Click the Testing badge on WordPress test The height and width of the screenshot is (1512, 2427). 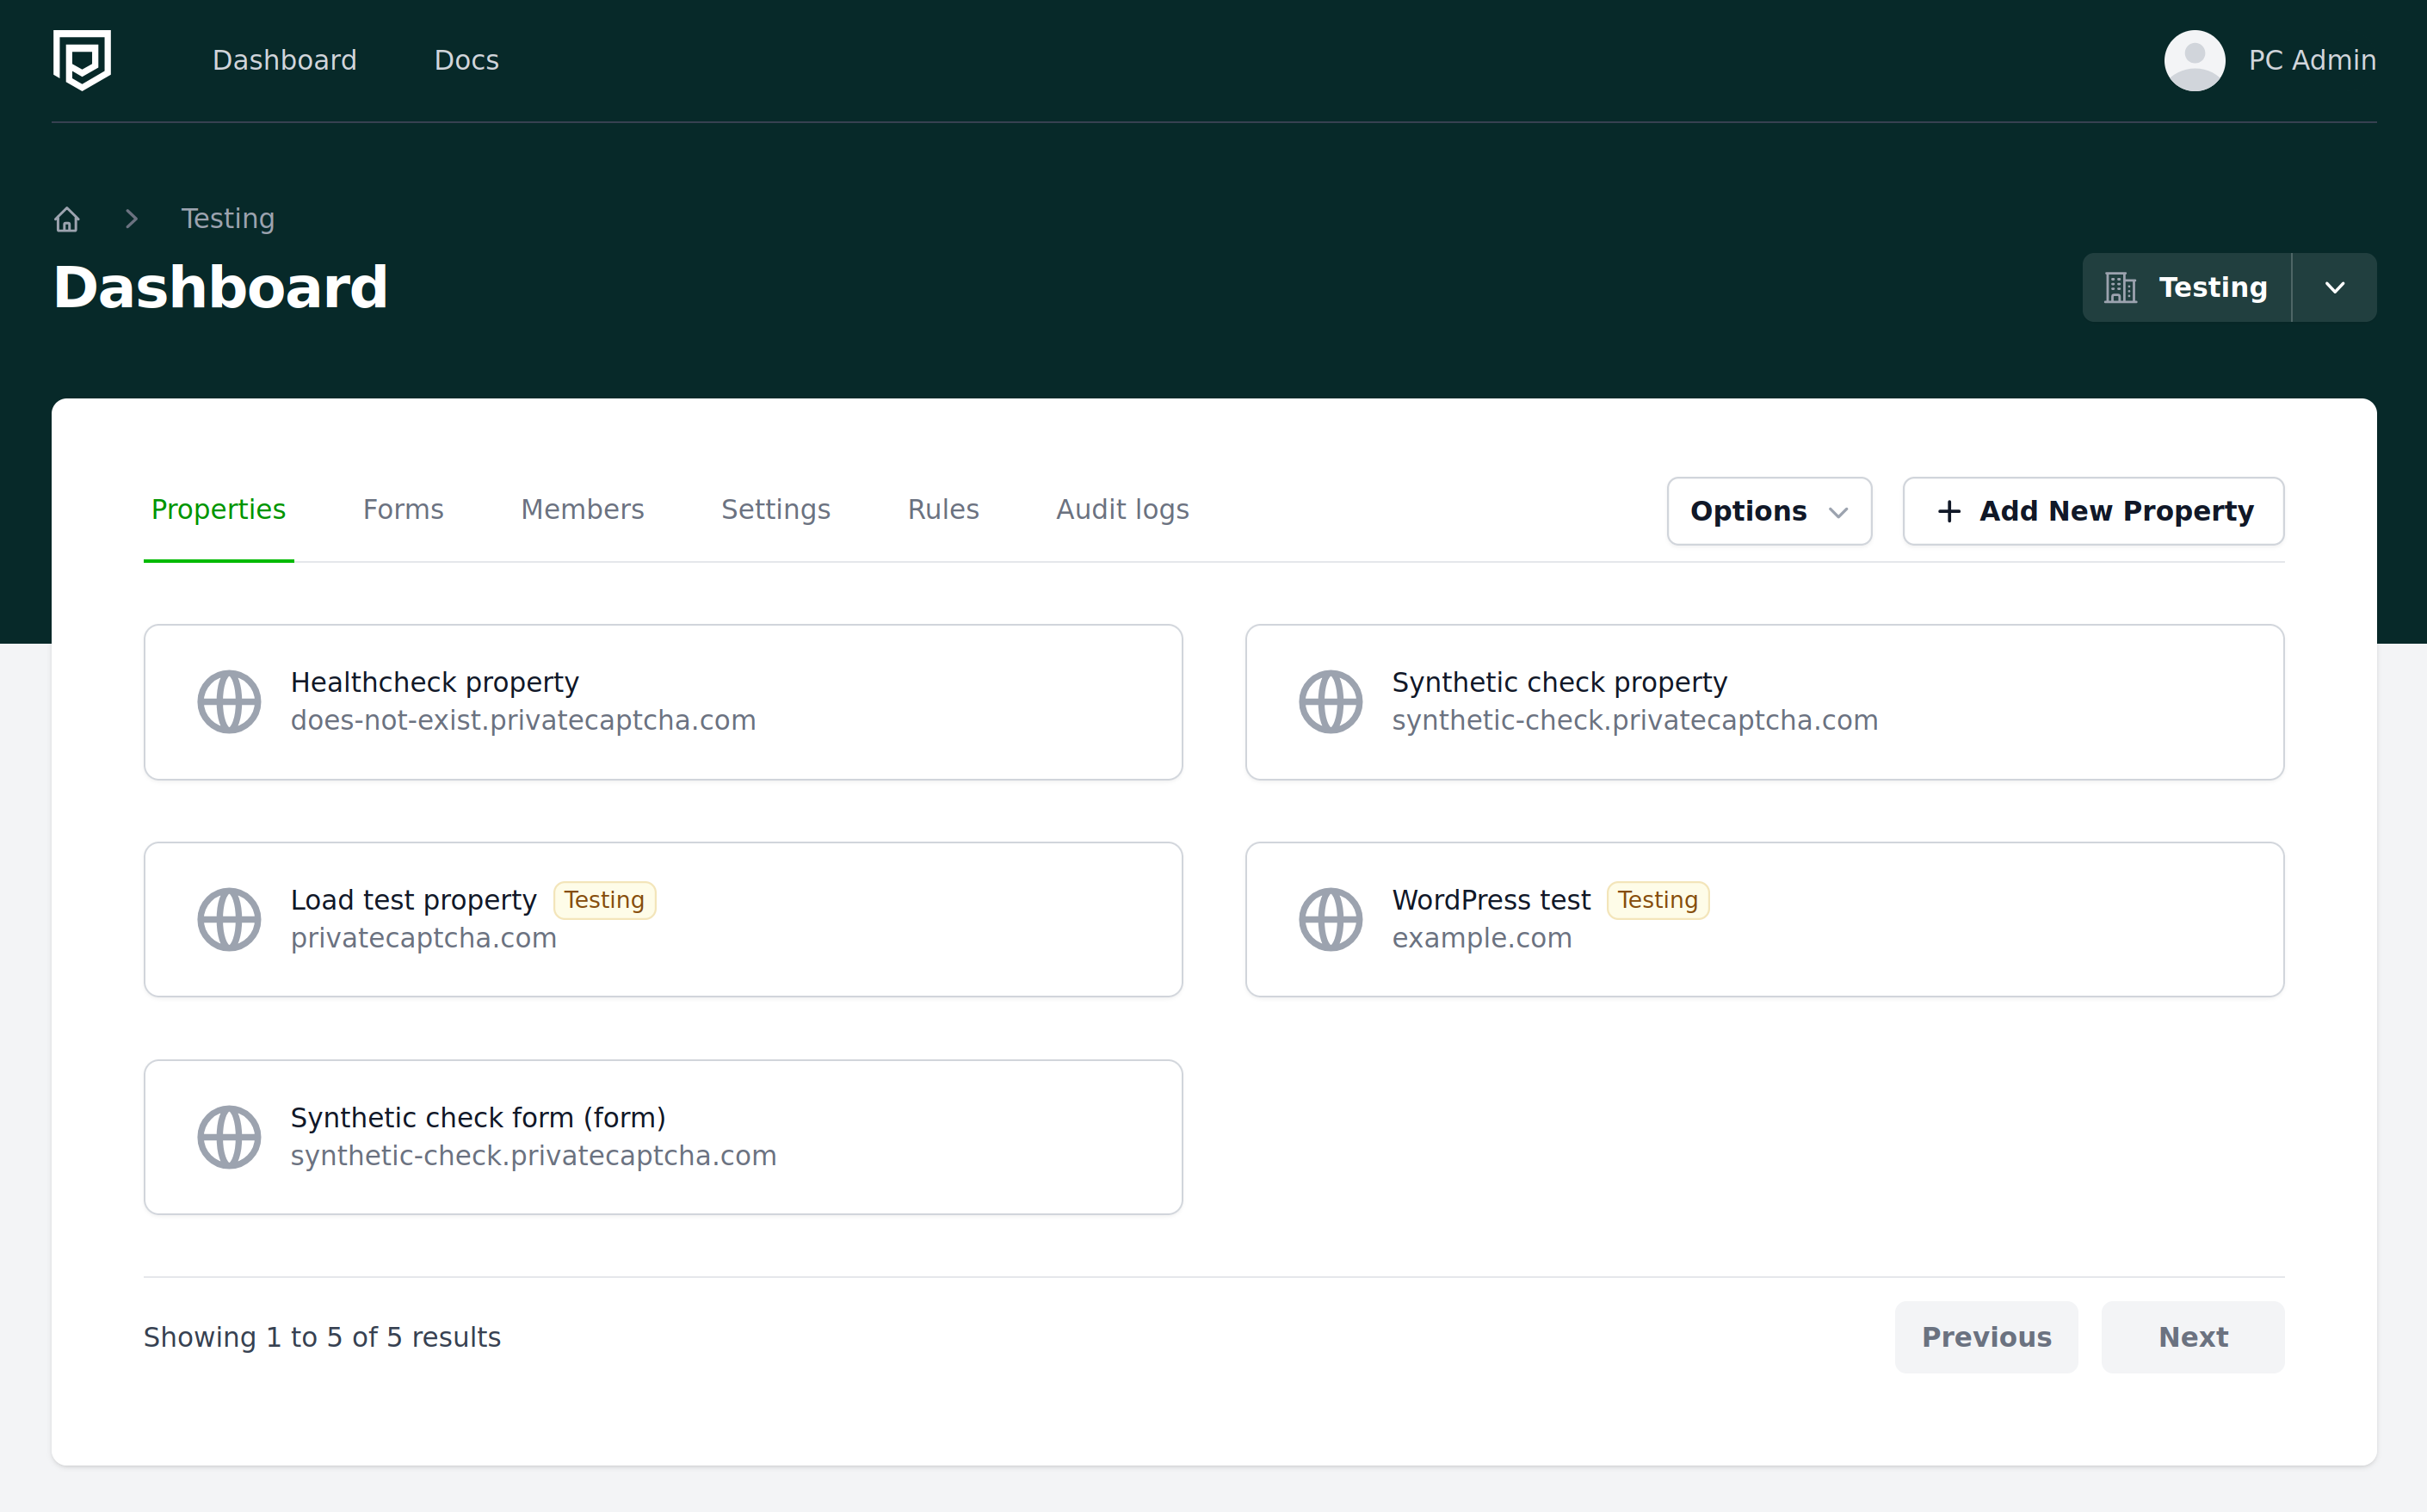click(1658, 900)
